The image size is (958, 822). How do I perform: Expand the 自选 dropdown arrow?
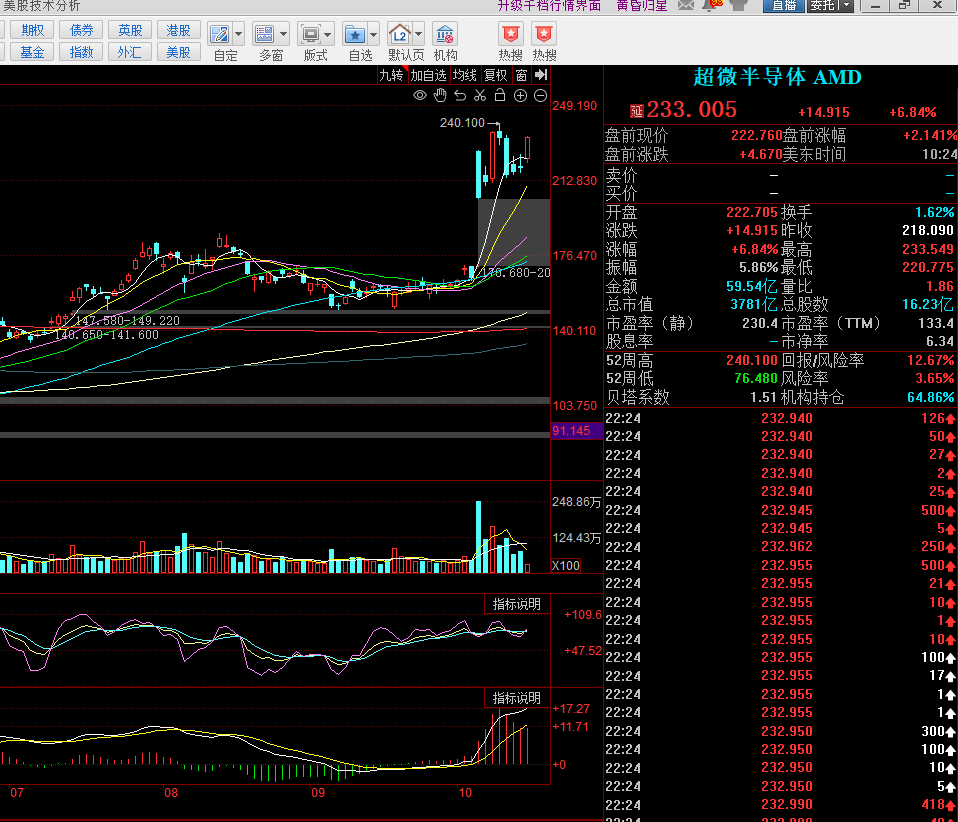click(x=373, y=34)
